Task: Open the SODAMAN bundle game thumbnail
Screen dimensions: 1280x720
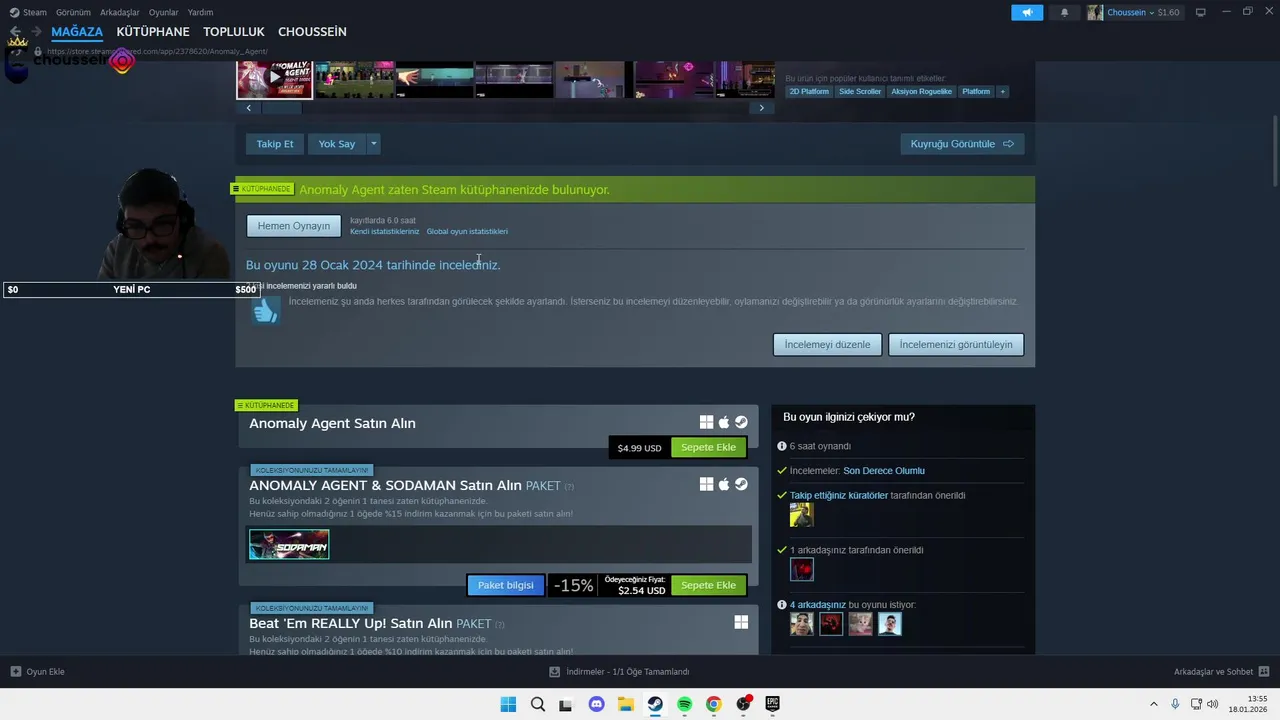Action: (289, 544)
